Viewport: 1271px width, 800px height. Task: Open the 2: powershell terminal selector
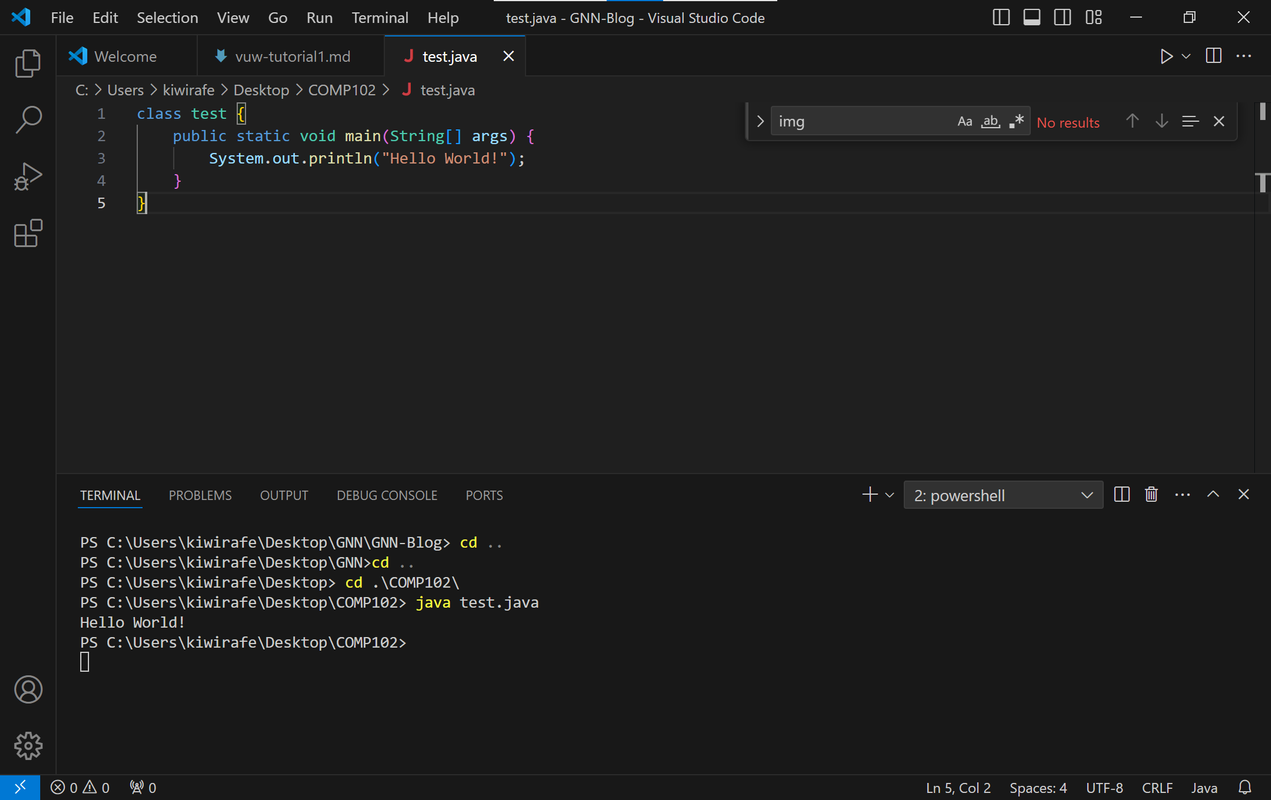pos(1003,495)
